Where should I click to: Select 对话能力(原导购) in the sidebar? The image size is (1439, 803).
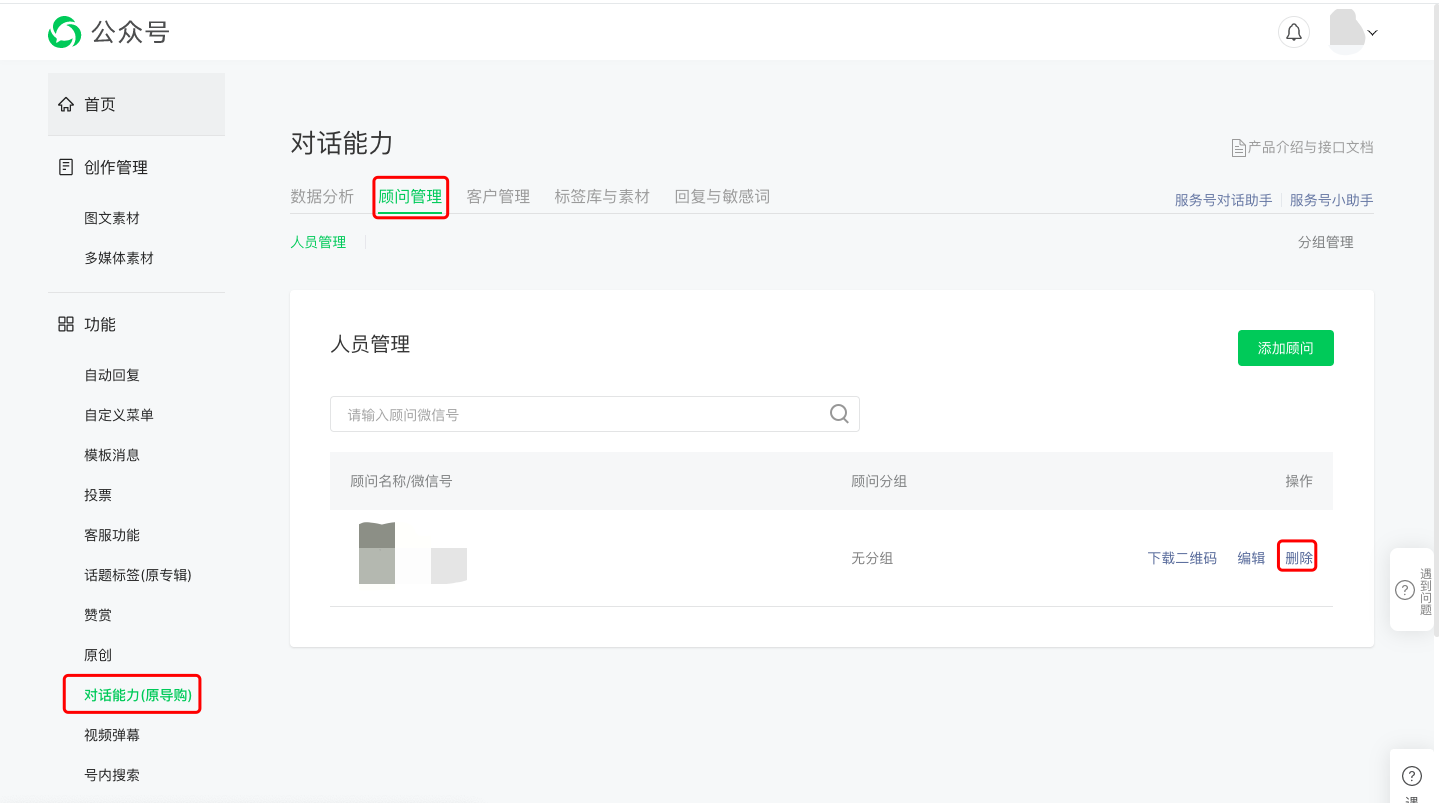[132, 693]
